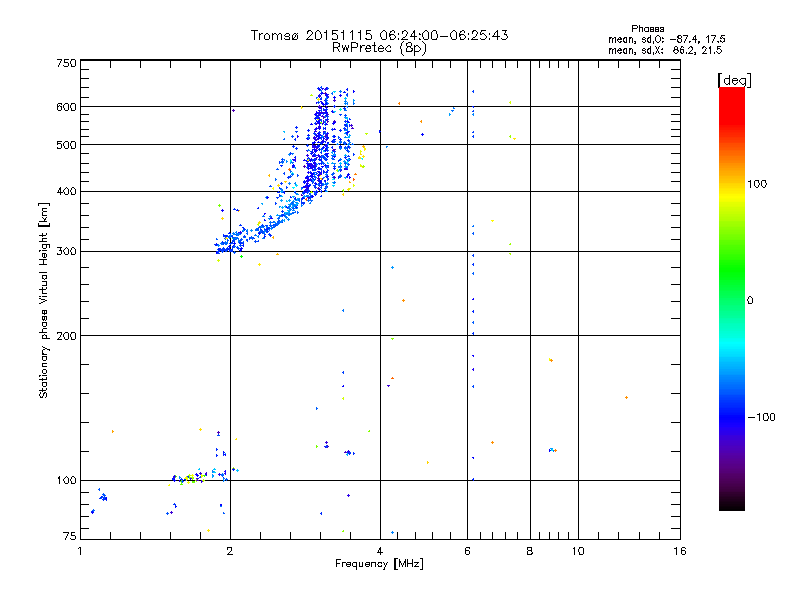This screenshot has height=600, width=800.
Task: Click the "Frequency [MHz]" axis label
Action: click(379, 564)
